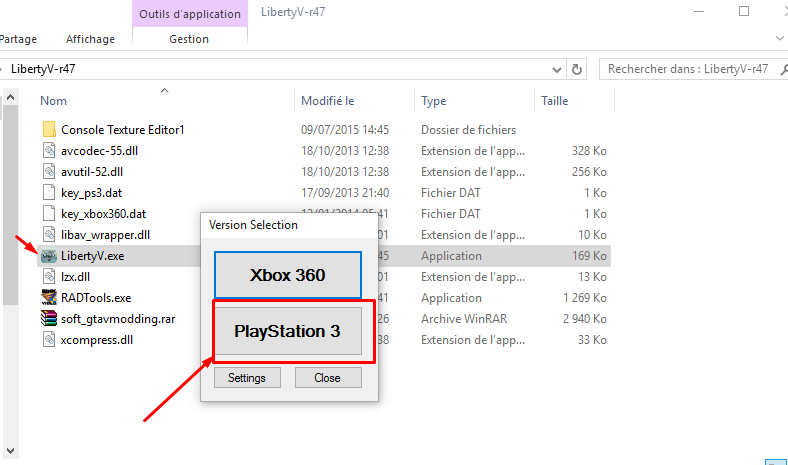Select the LibertyV.exe file name
The height and width of the screenshot is (465, 788).
point(92,256)
